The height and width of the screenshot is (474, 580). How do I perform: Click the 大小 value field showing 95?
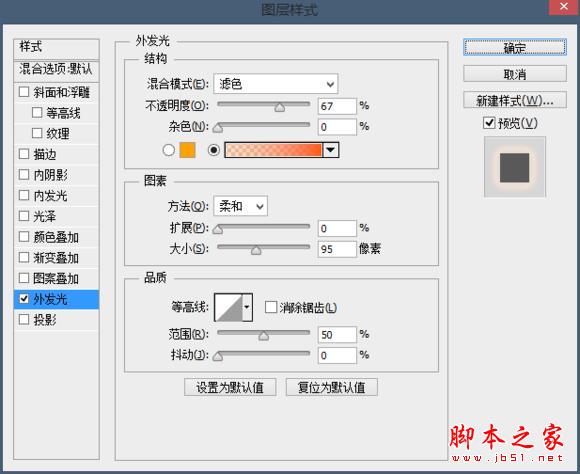337,249
